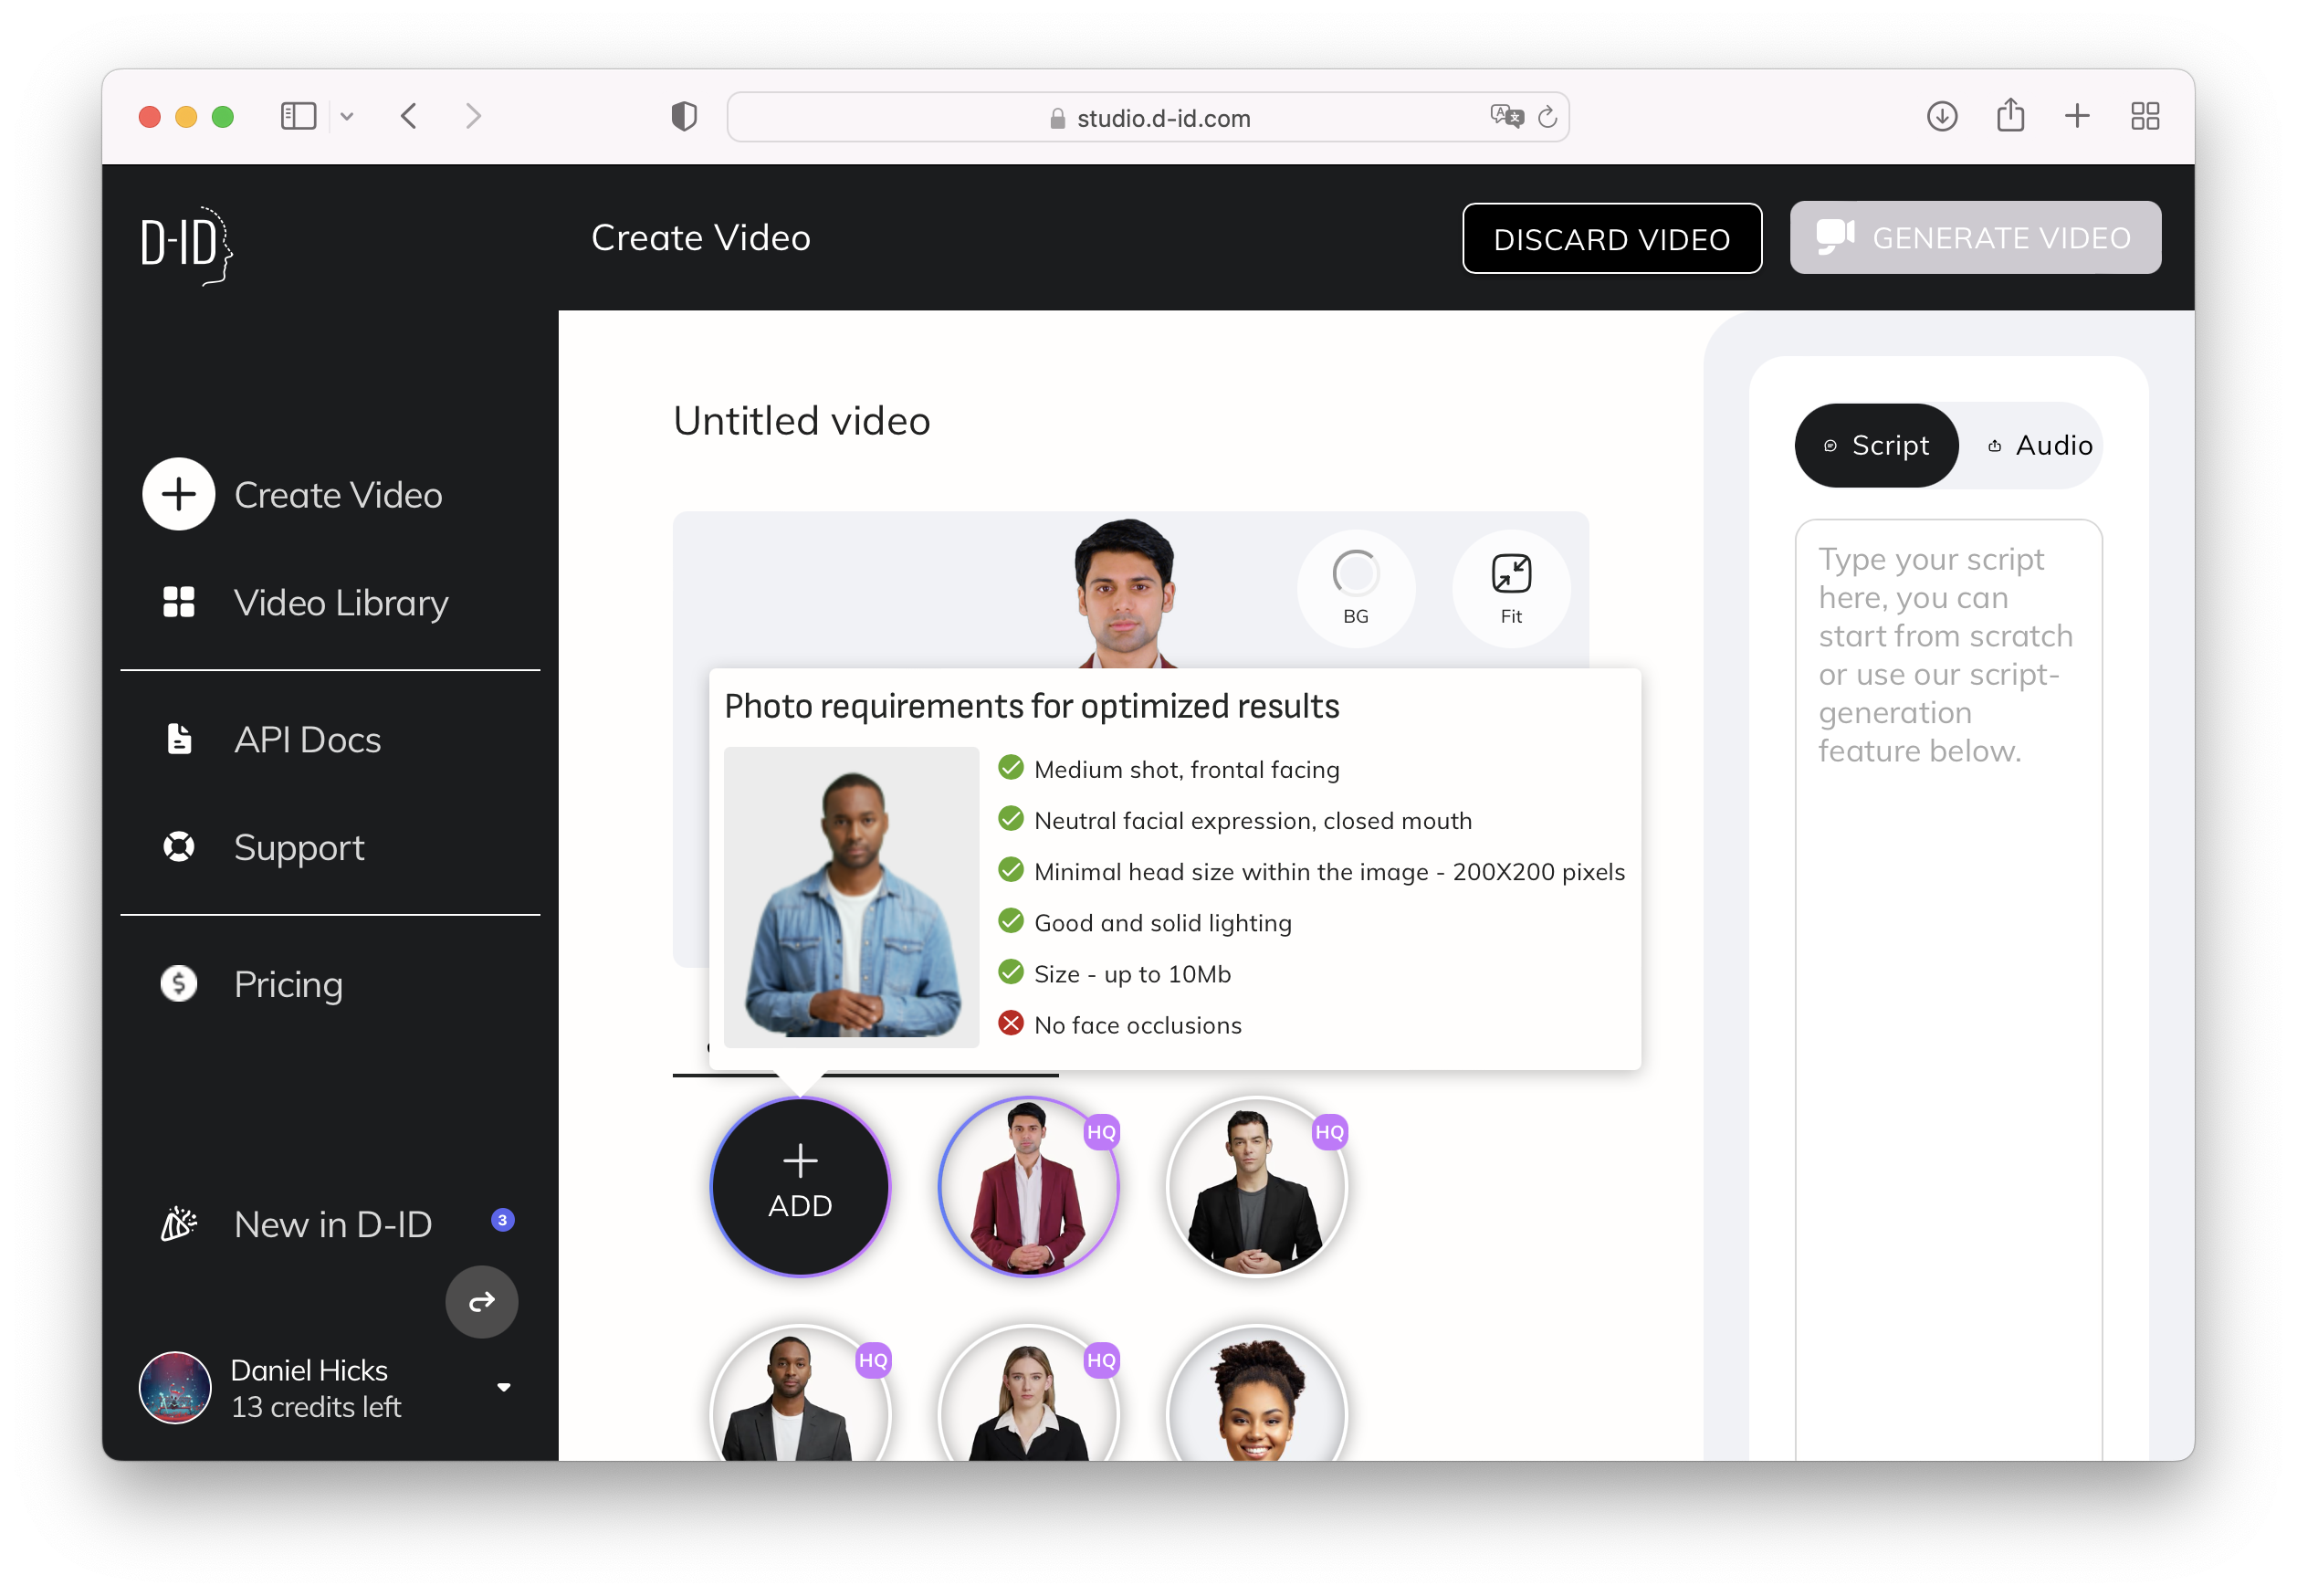Click the '13 credits left' text
Viewport: 2297px width, 1596px height.
316,1407
